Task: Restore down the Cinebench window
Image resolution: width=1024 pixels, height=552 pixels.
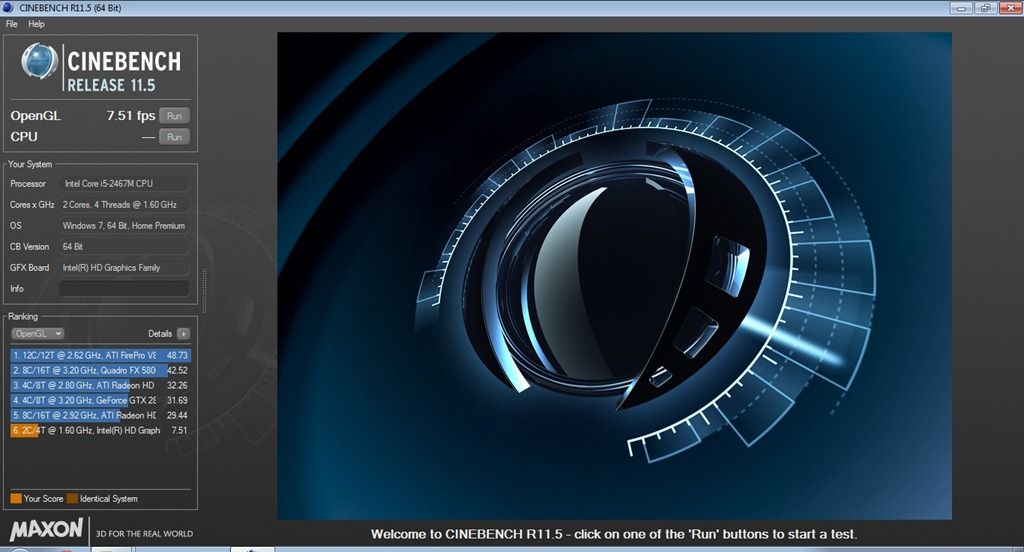Action: click(x=985, y=8)
